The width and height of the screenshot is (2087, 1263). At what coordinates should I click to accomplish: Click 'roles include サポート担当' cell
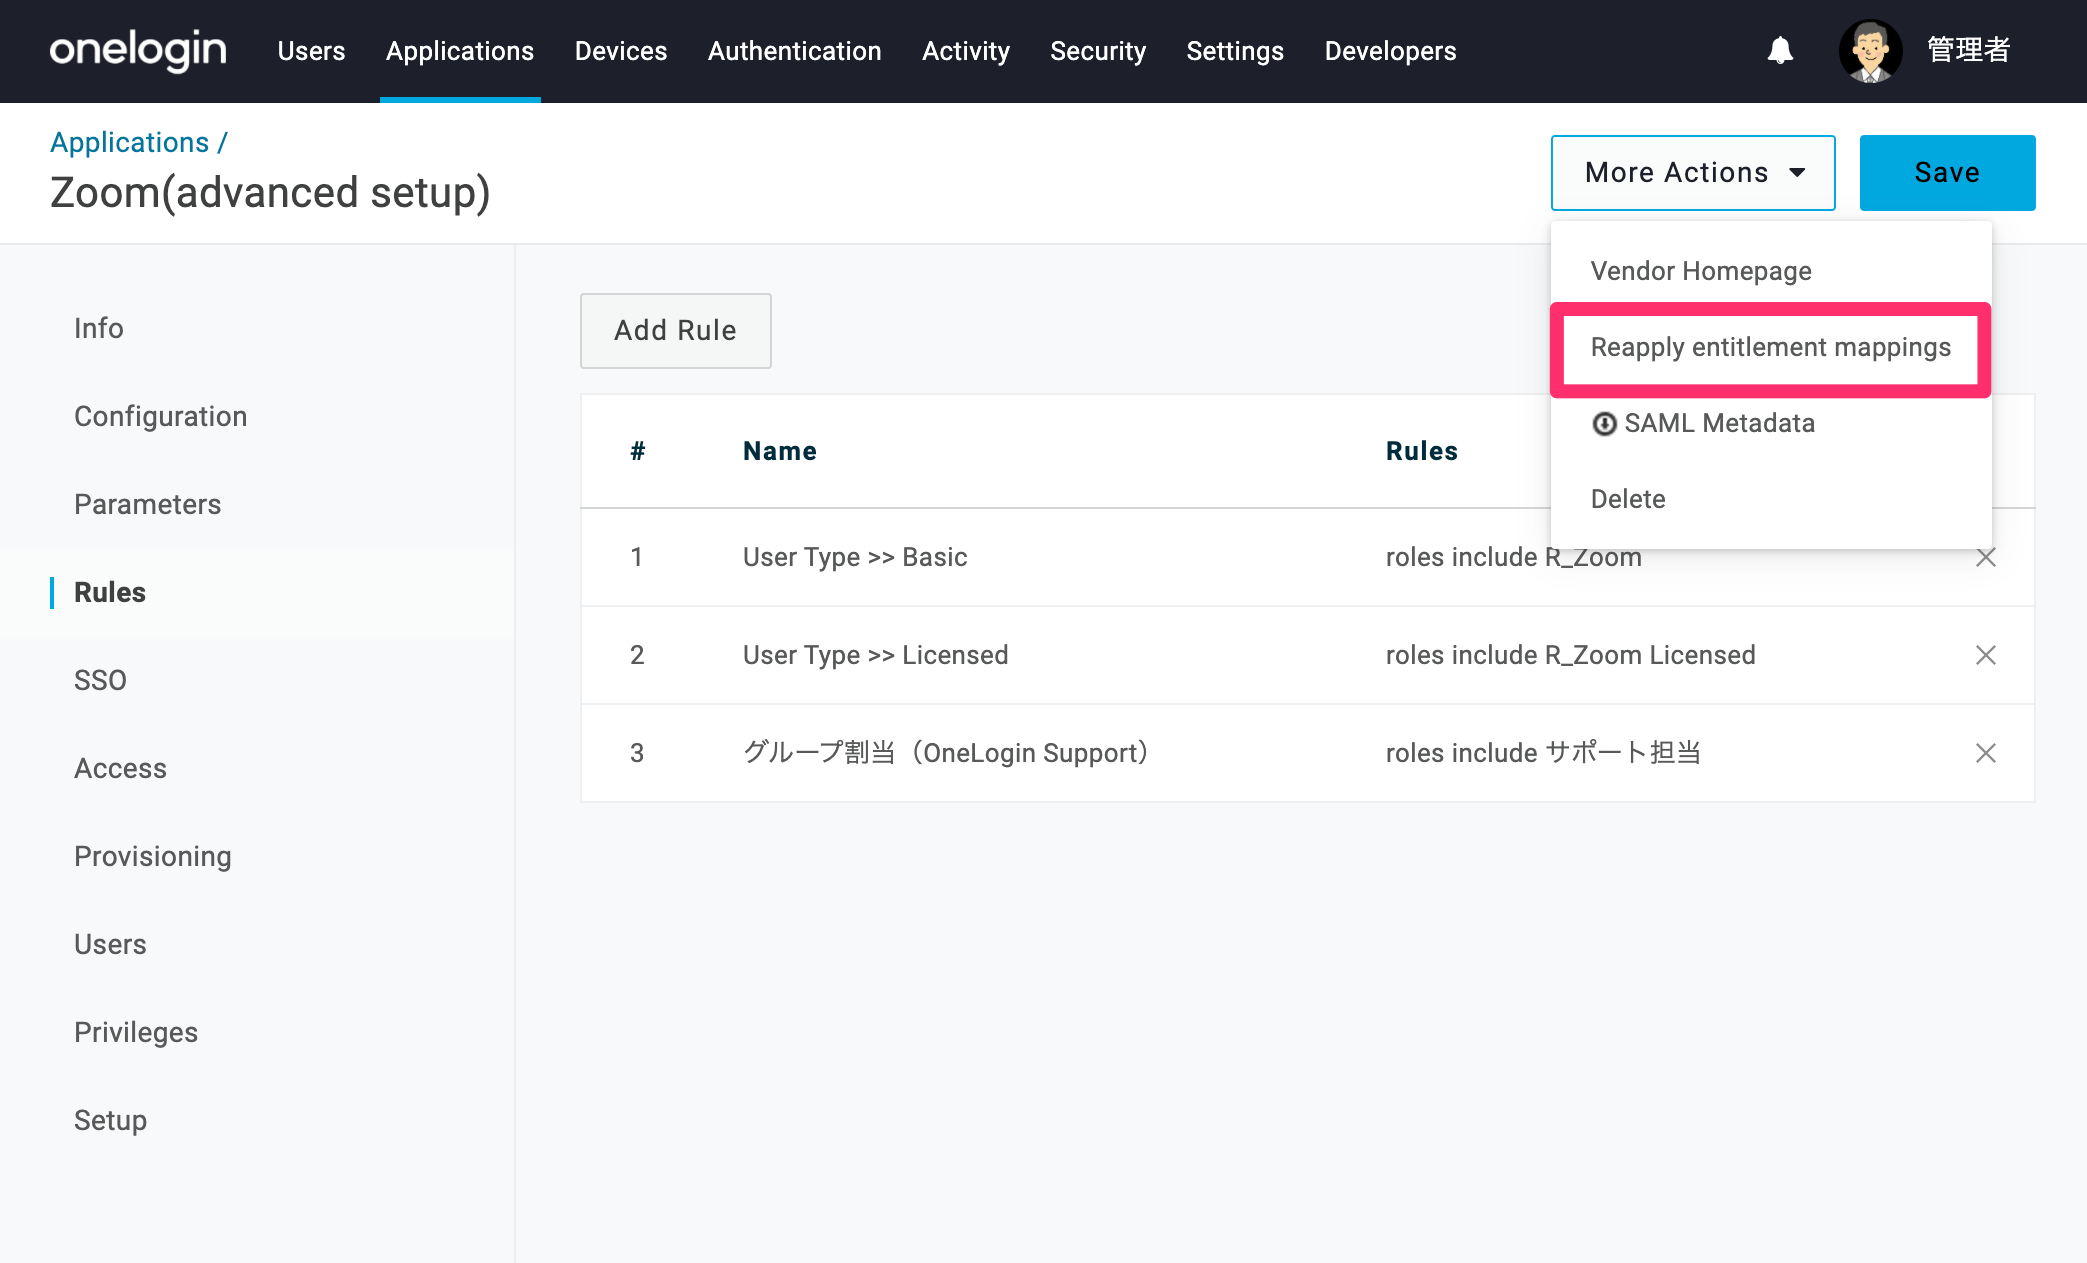[x=1543, y=753]
